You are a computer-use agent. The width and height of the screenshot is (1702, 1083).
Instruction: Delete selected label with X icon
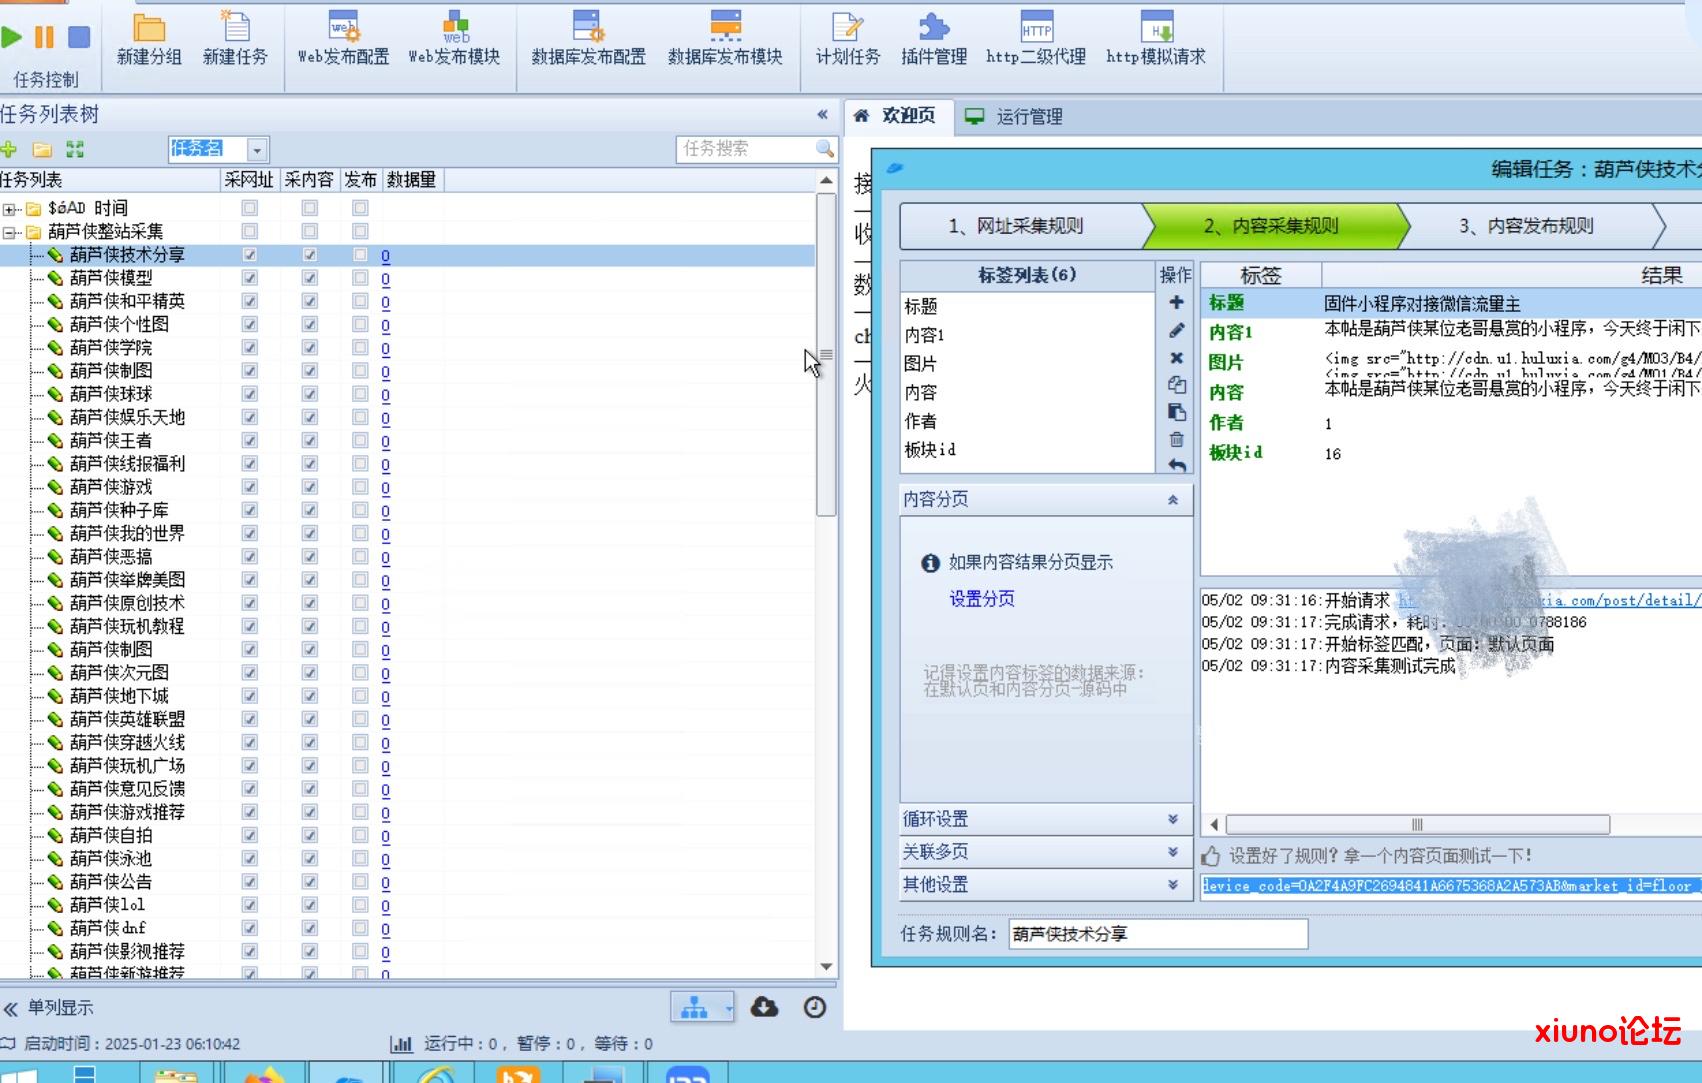point(1176,358)
